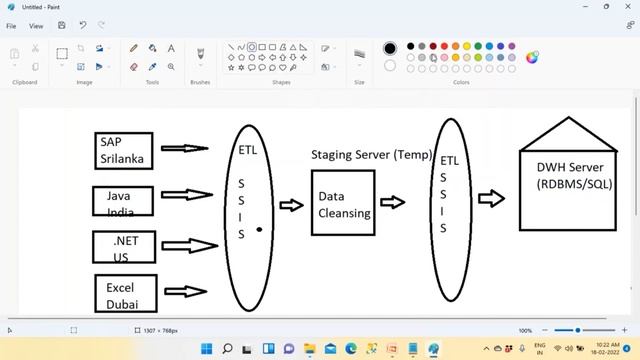This screenshot has height=360, width=640.
Task: Undo the last action
Action: pyautogui.click(x=83, y=25)
